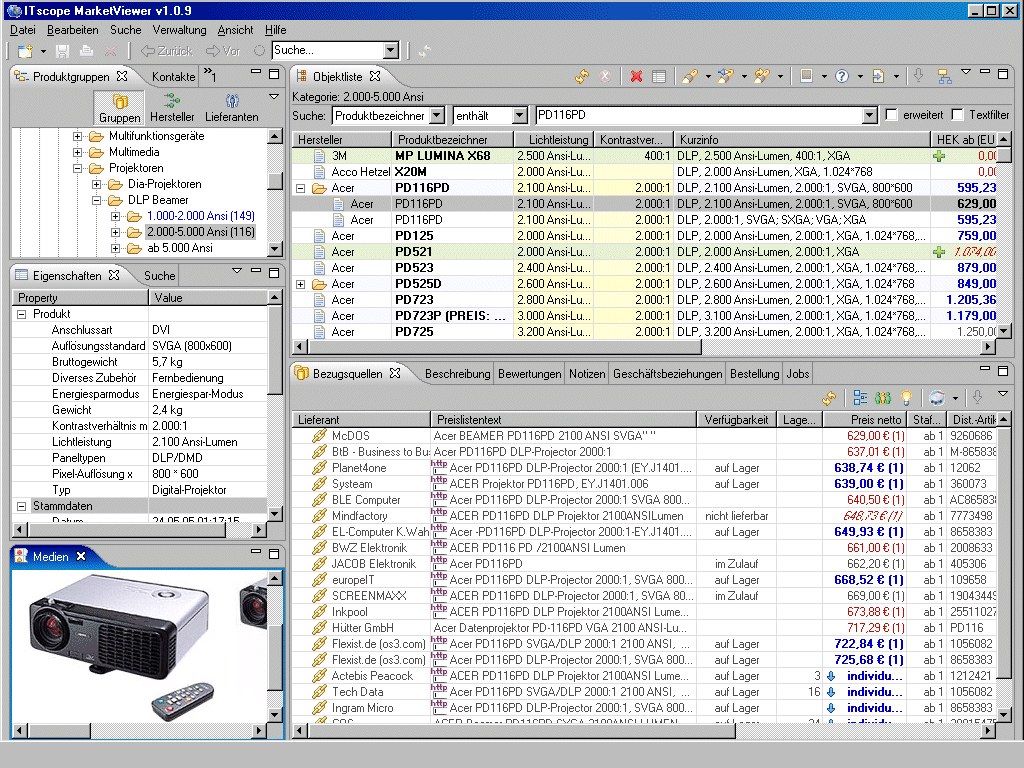
Task: Switch to the Geschäftsbeziehungen tab
Action: 667,374
